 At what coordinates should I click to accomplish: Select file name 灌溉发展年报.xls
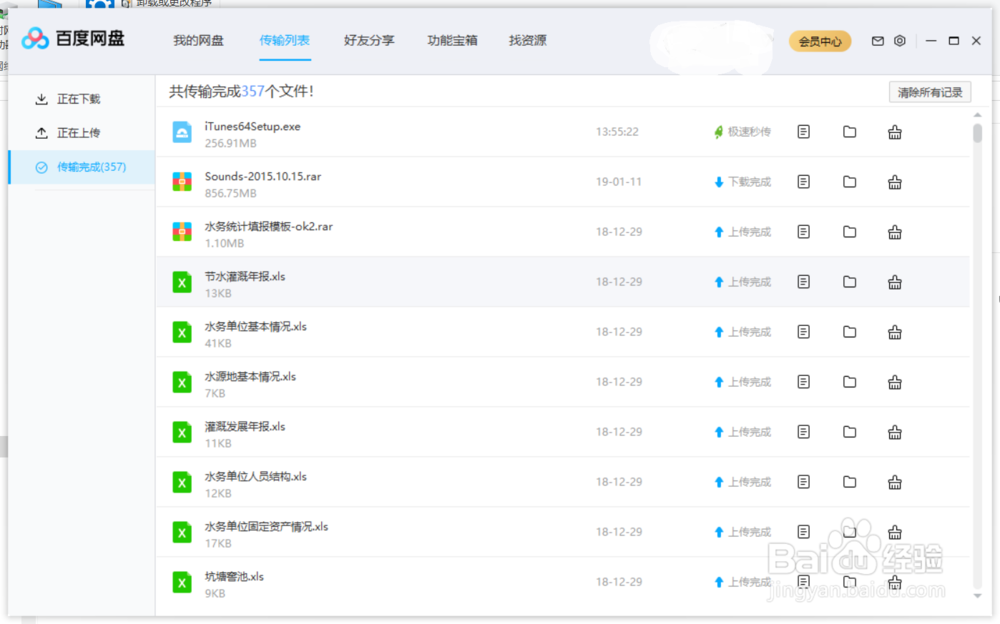(245, 426)
